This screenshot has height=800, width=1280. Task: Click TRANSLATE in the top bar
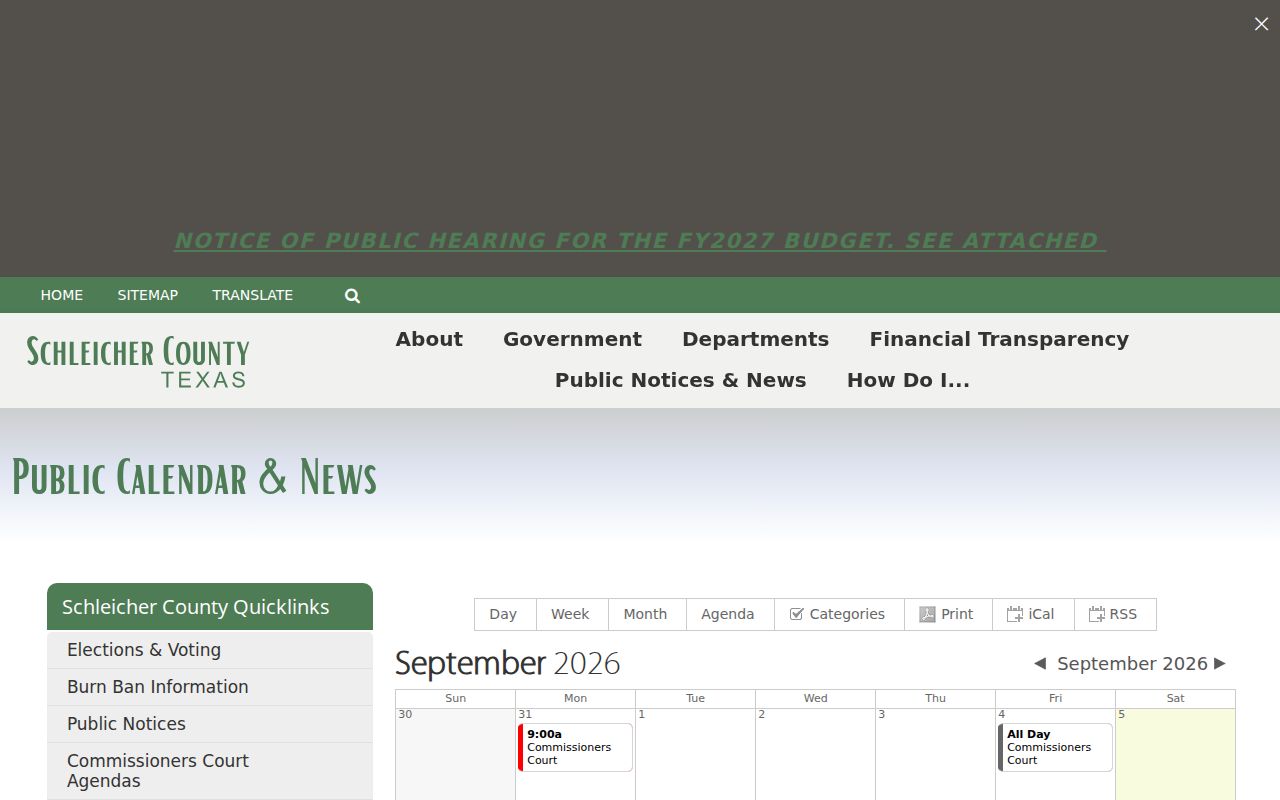point(253,295)
